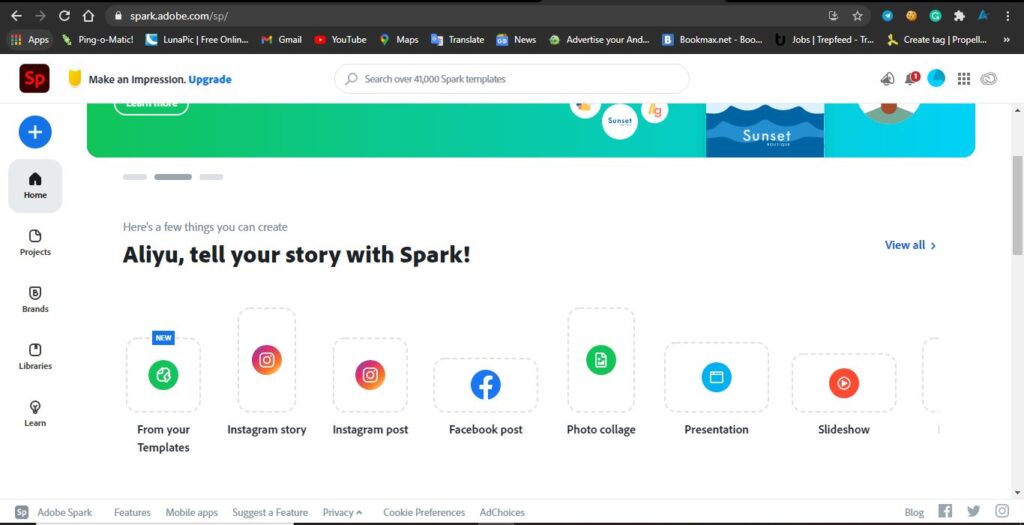
Task: Open the Gmail bookmark
Action: tap(281, 40)
